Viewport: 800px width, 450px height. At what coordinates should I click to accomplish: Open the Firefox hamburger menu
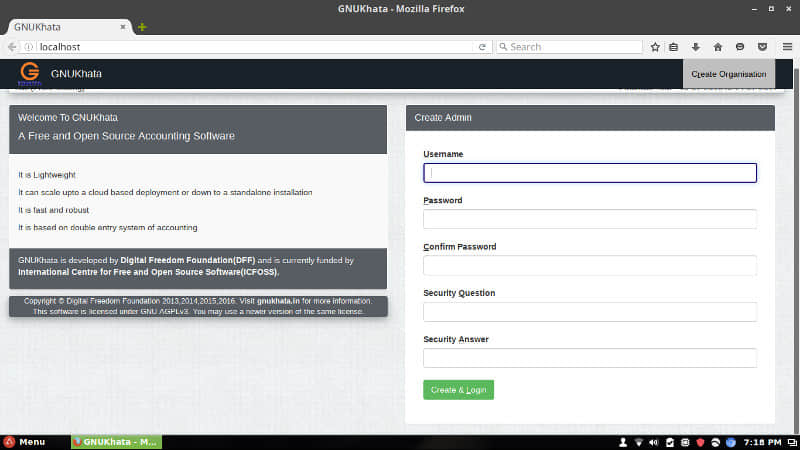[x=787, y=47]
